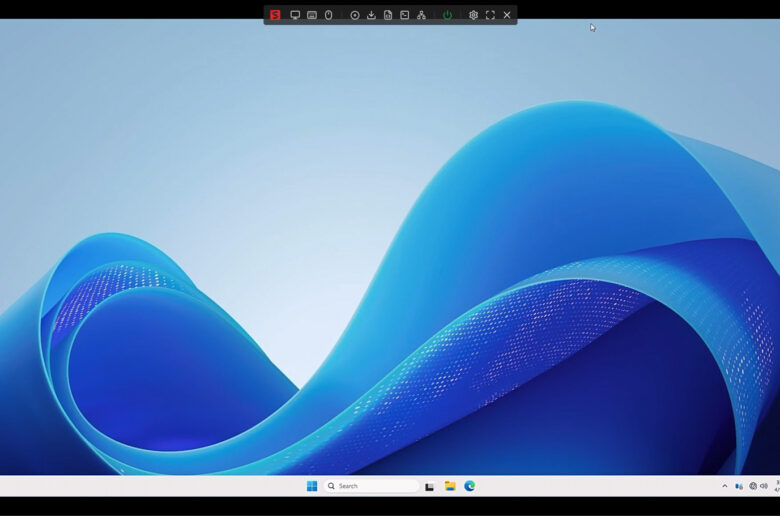This screenshot has height=516, width=780.
Task: Click the download tray icon in the toolbar
Action: point(371,15)
